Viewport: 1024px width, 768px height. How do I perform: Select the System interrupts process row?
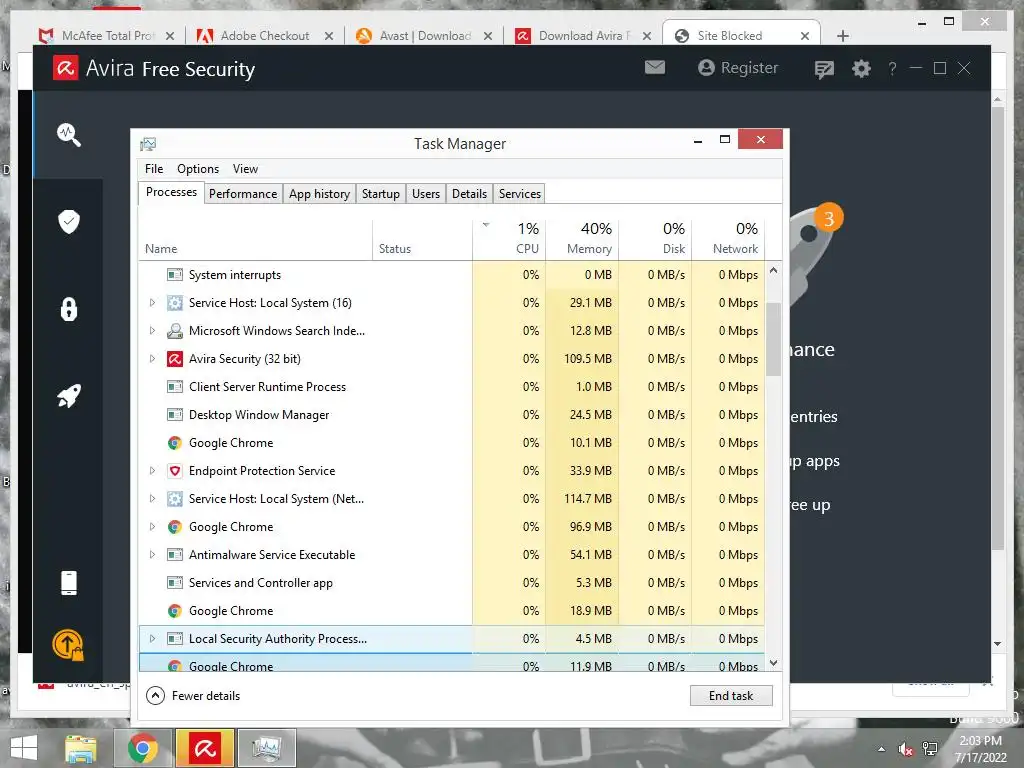click(x=451, y=275)
